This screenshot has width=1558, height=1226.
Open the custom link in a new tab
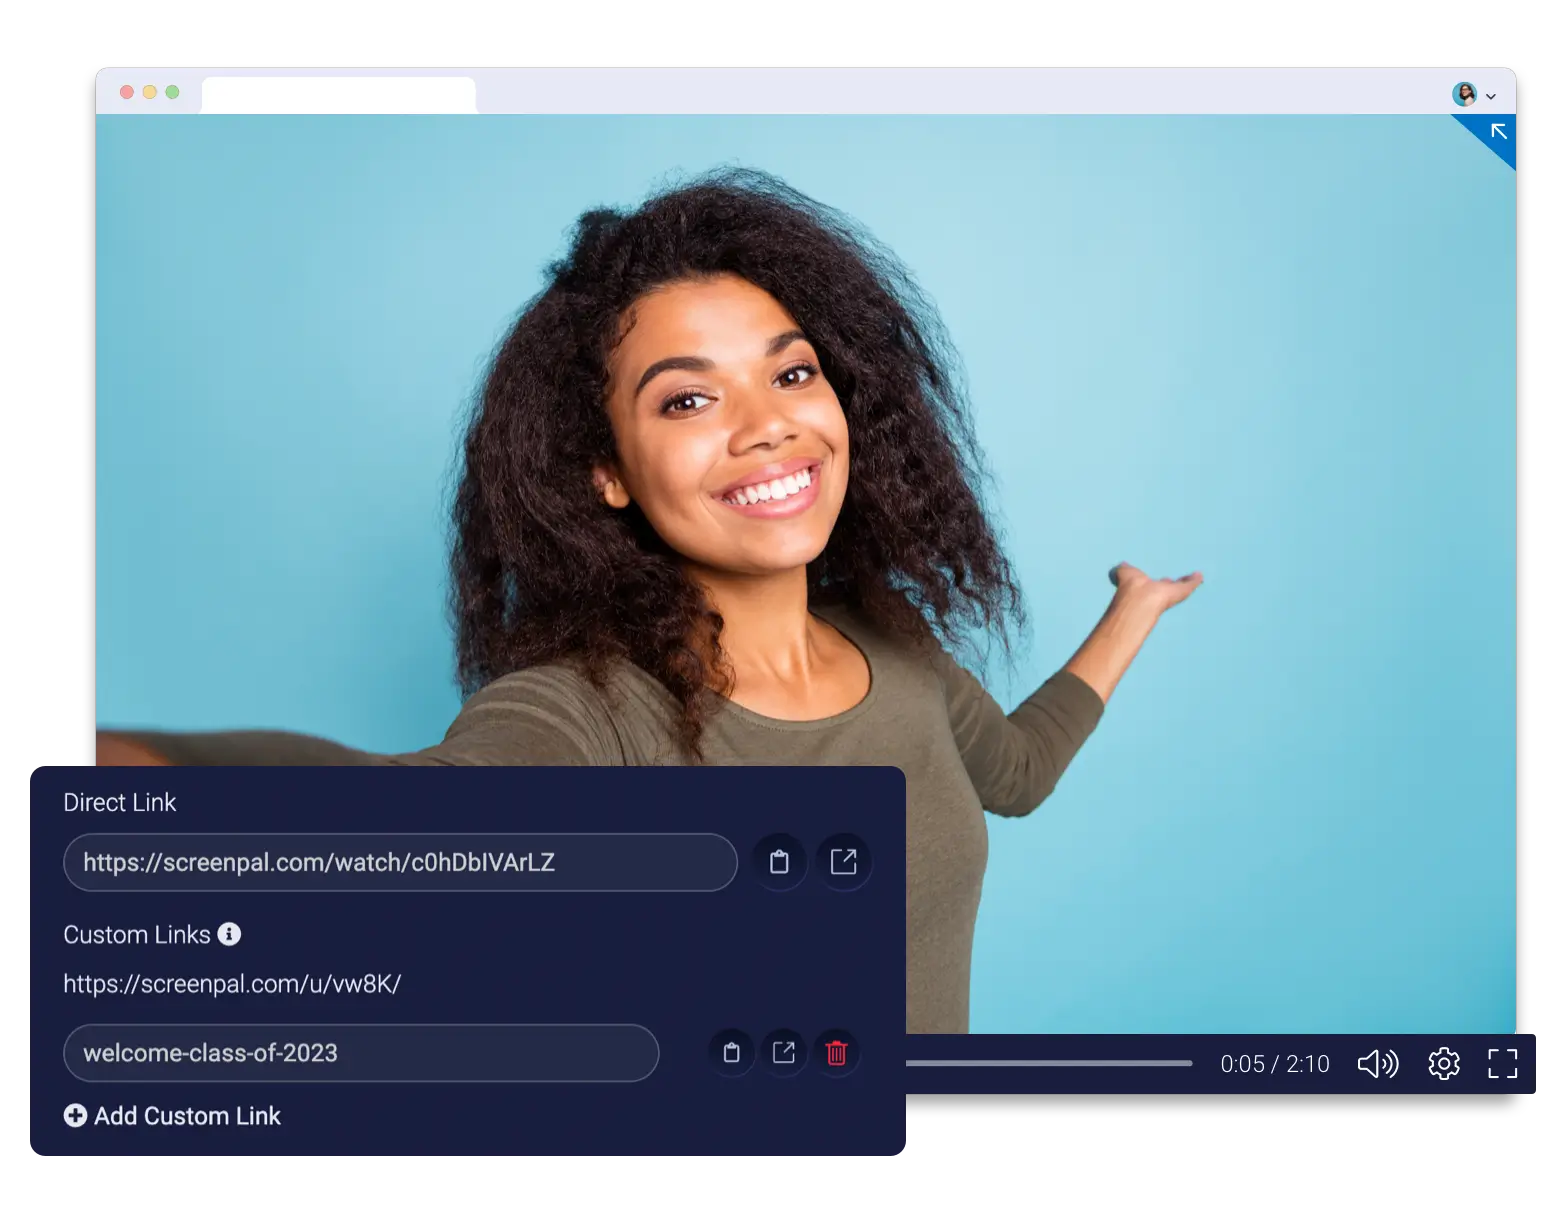click(x=785, y=1052)
